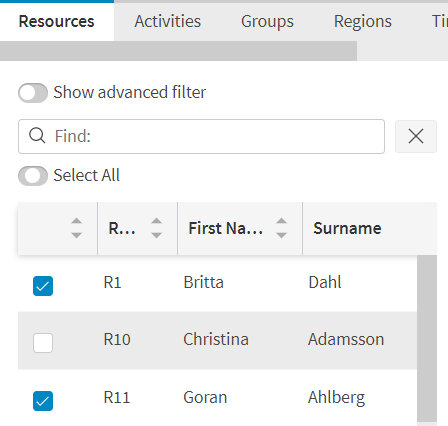Click the magnifier icon in the Find field
This screenshot has height=426, width=448.
(37, 136)
